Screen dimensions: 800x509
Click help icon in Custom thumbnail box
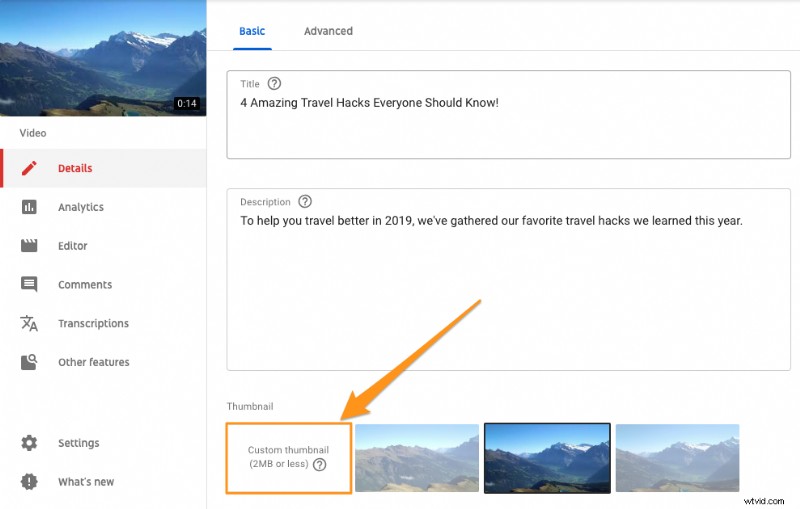click(319, 465)
